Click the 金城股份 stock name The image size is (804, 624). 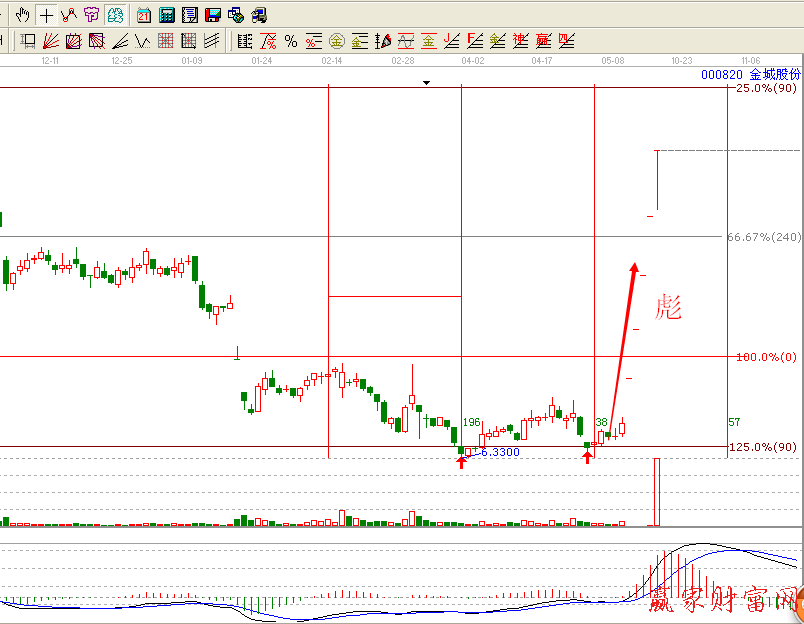tap(774, 75)
